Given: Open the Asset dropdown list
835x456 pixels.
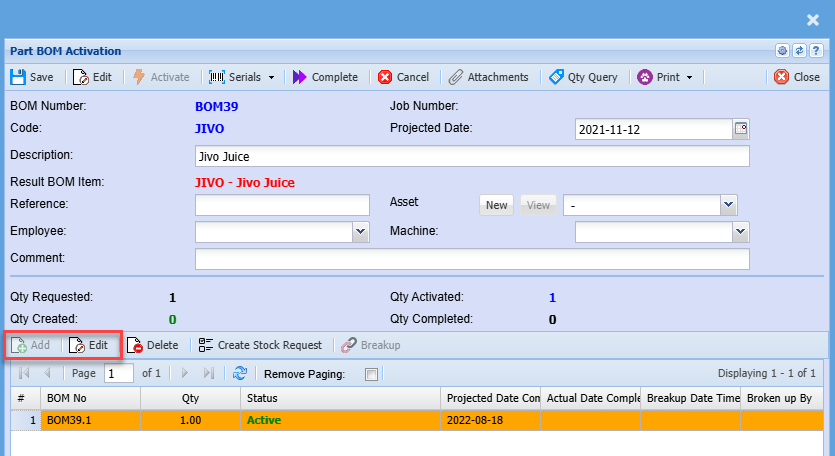Looking at the screenshot, I should (729, 205).
